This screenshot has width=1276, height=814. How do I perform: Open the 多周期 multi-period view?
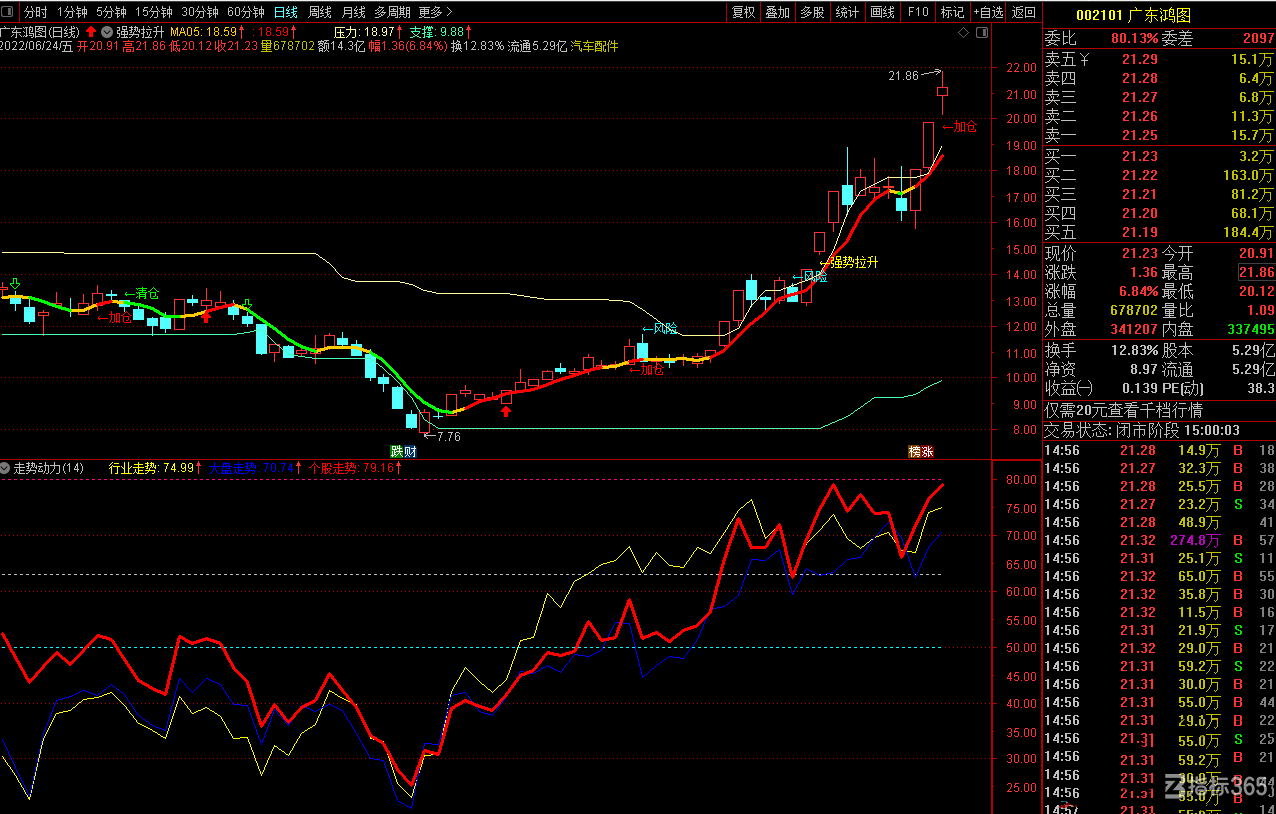point(392,12)
